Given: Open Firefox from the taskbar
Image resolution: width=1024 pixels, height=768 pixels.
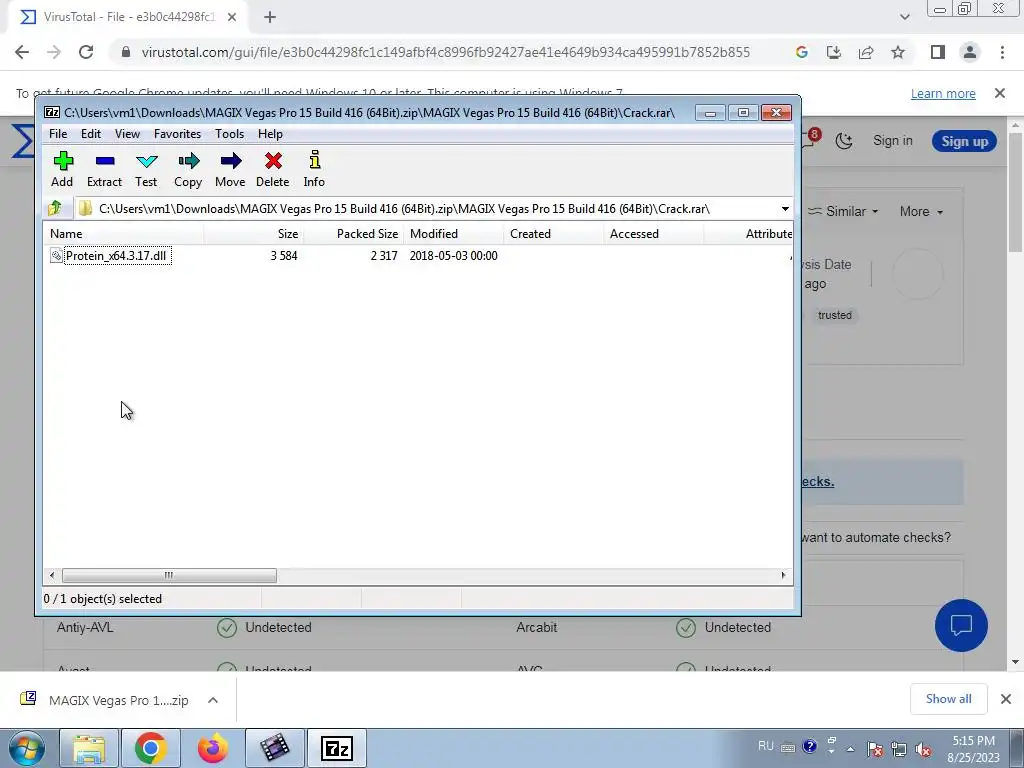Looking at the screenshot, I should click(213, 748).
